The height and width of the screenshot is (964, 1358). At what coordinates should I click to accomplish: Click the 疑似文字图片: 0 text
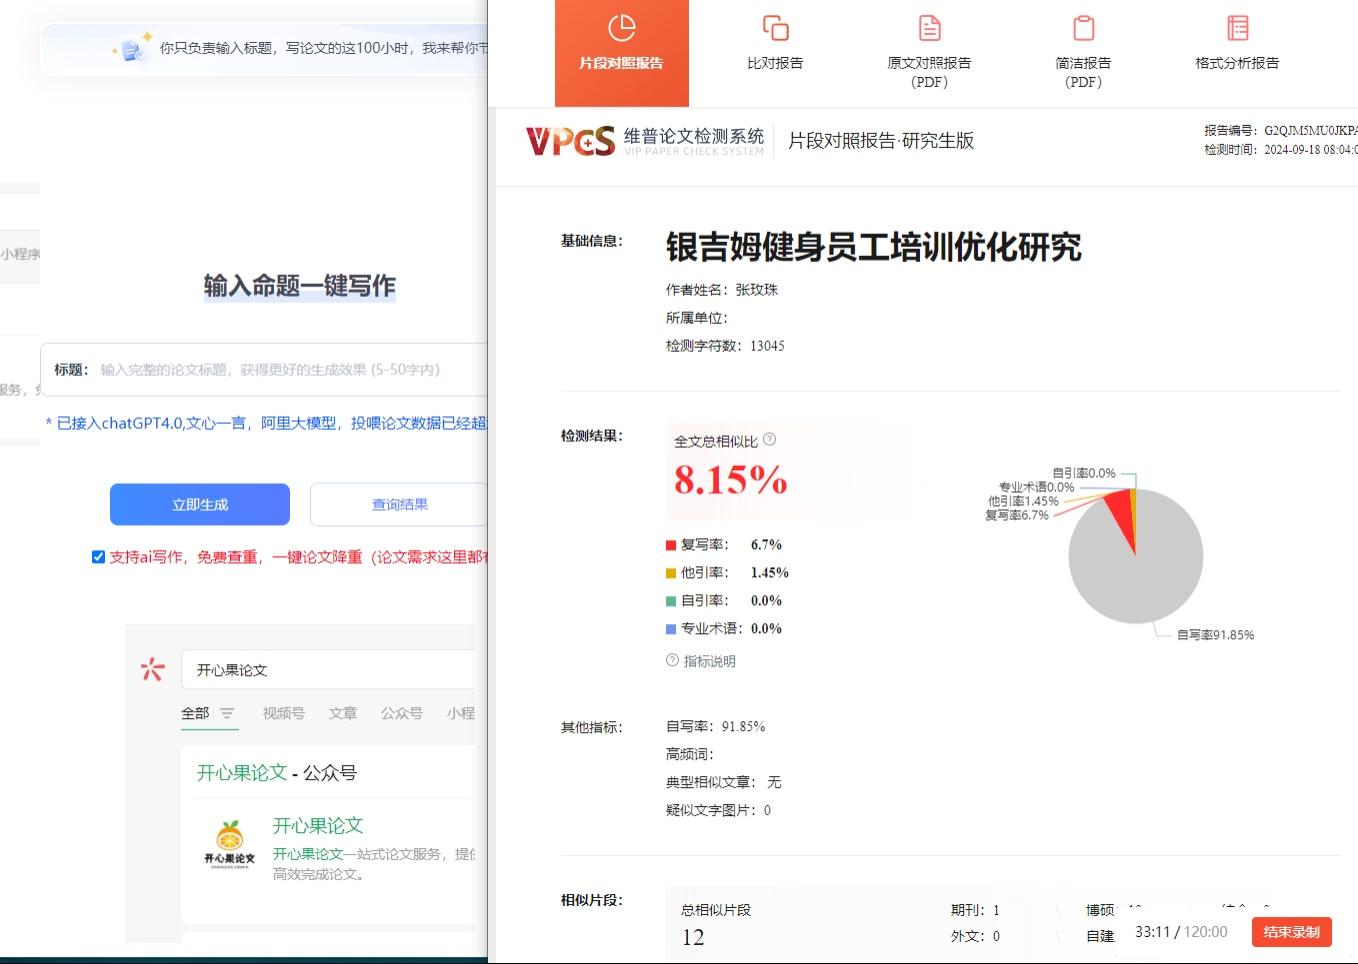point(718,810)
